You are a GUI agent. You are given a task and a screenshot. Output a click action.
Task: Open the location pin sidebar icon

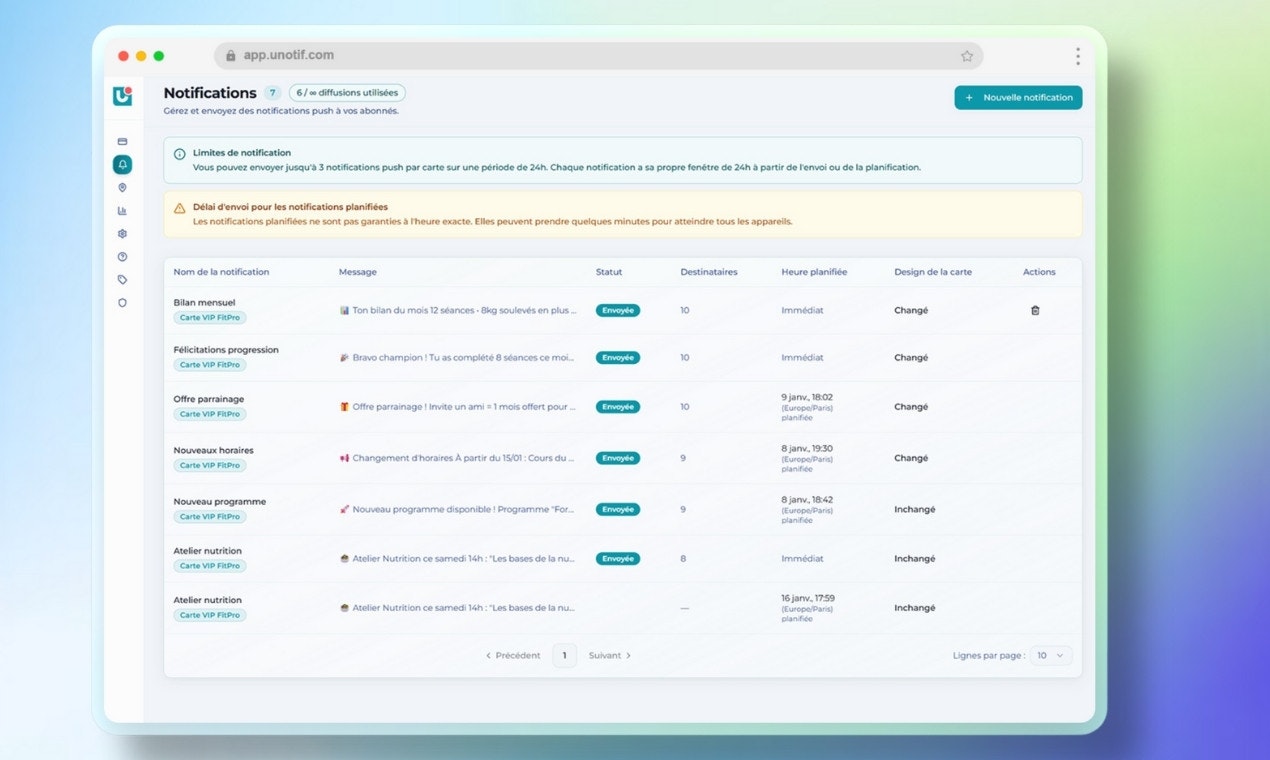click(x=122, y=187)
